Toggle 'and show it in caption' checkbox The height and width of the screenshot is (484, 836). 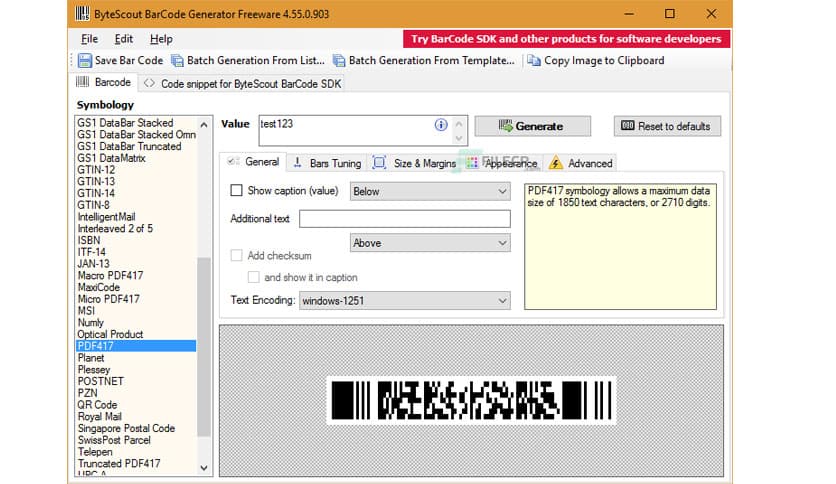(253, 277)
